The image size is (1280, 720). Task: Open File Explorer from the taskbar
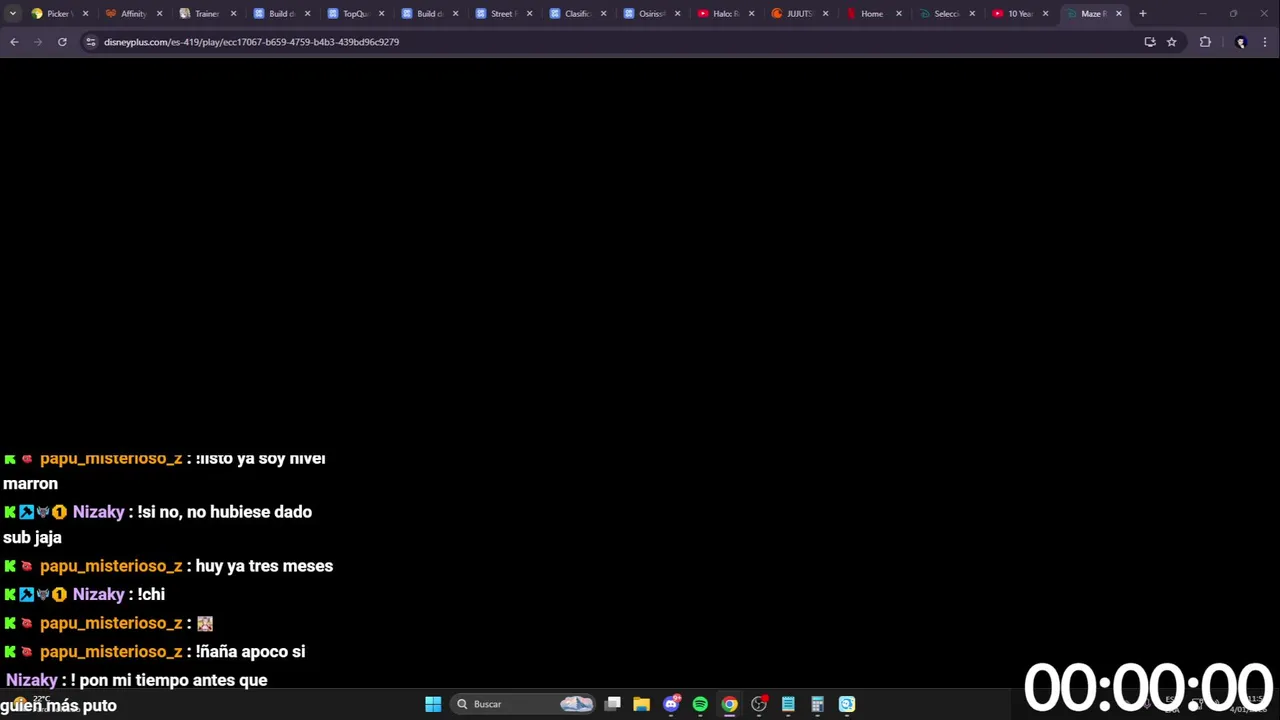(641, 704)
